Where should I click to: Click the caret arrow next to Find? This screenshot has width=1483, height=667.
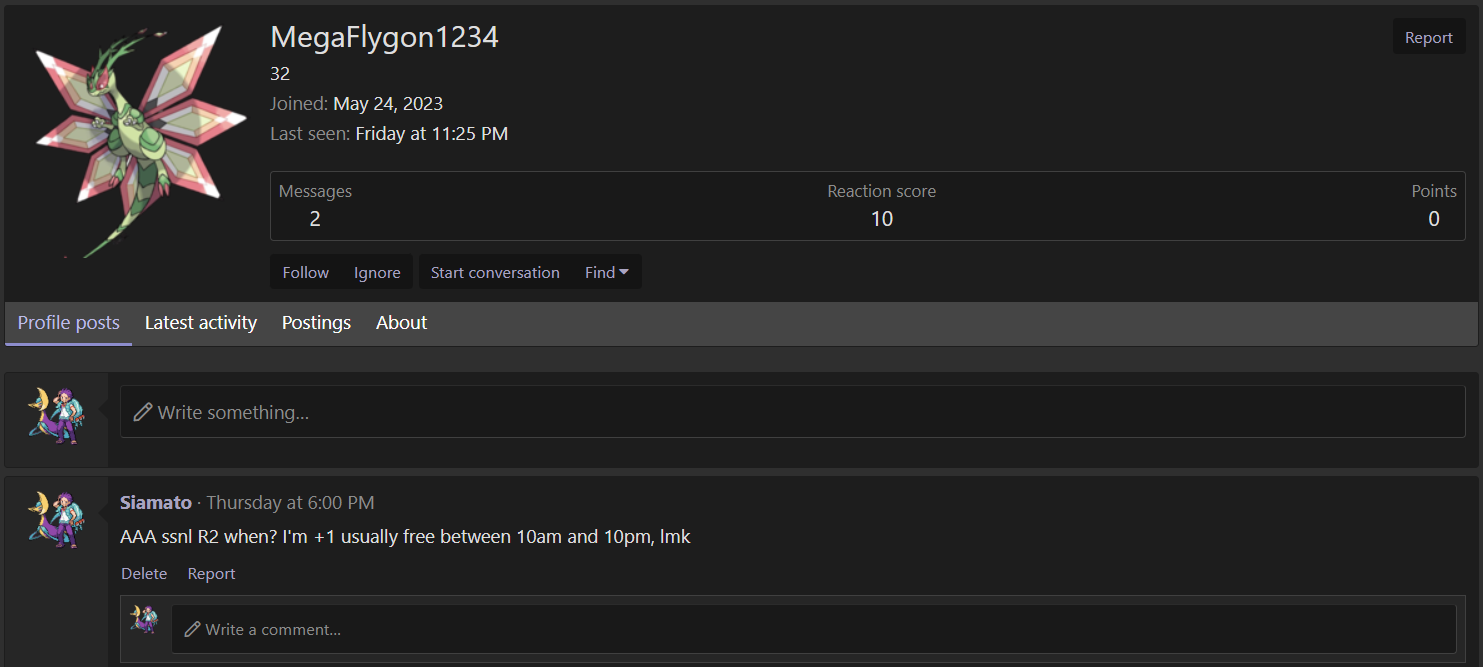[624, 272]
